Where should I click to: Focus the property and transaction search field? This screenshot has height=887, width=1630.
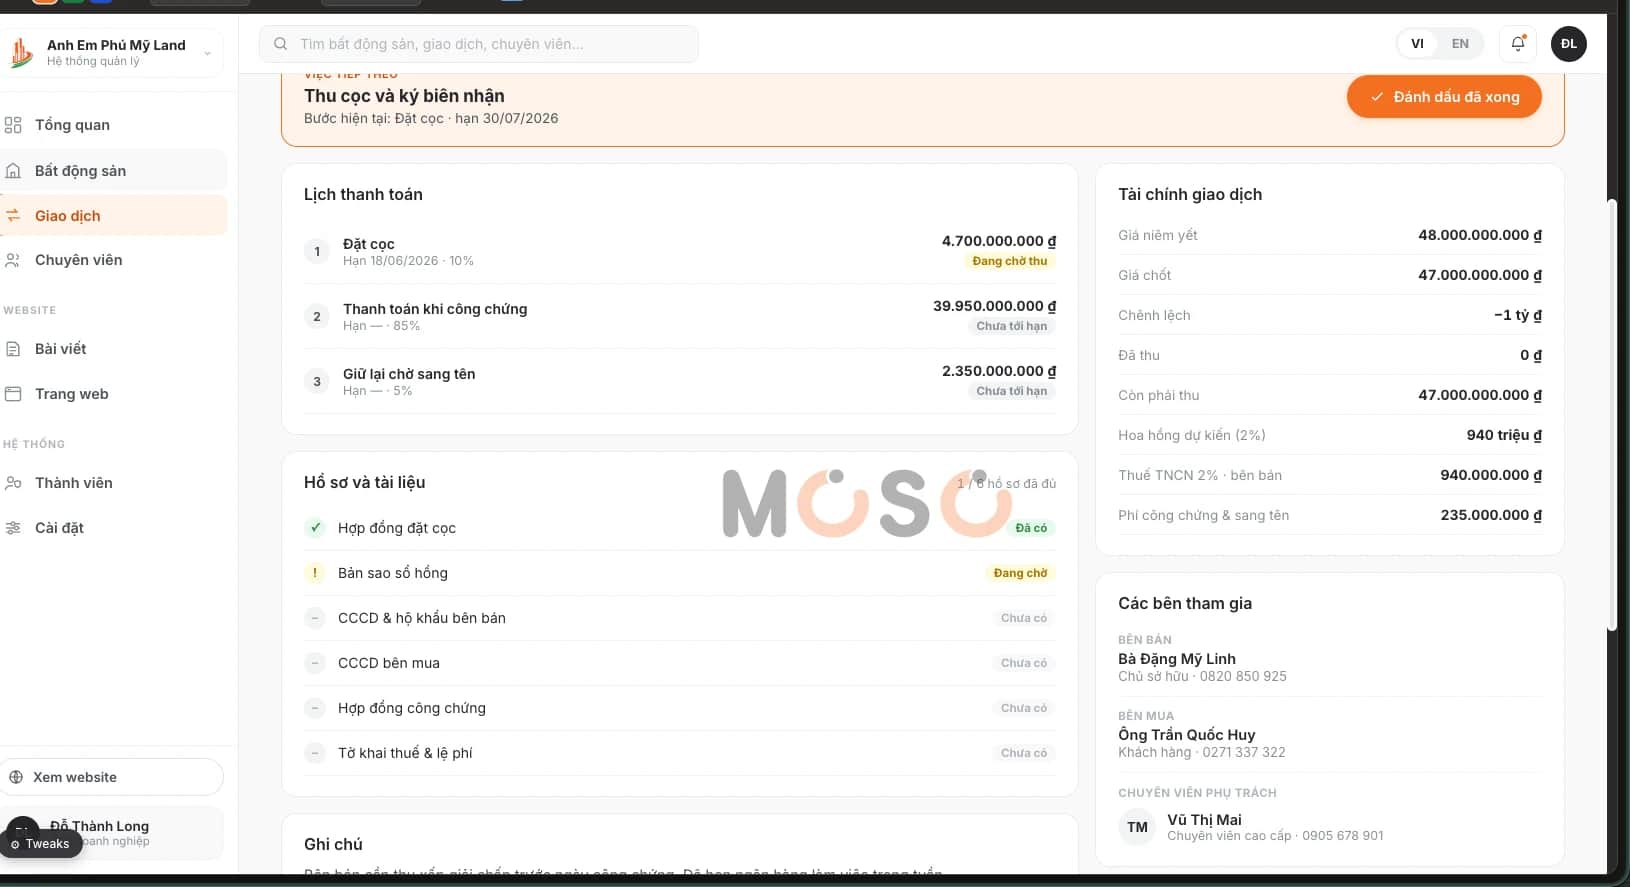(479, 44)
